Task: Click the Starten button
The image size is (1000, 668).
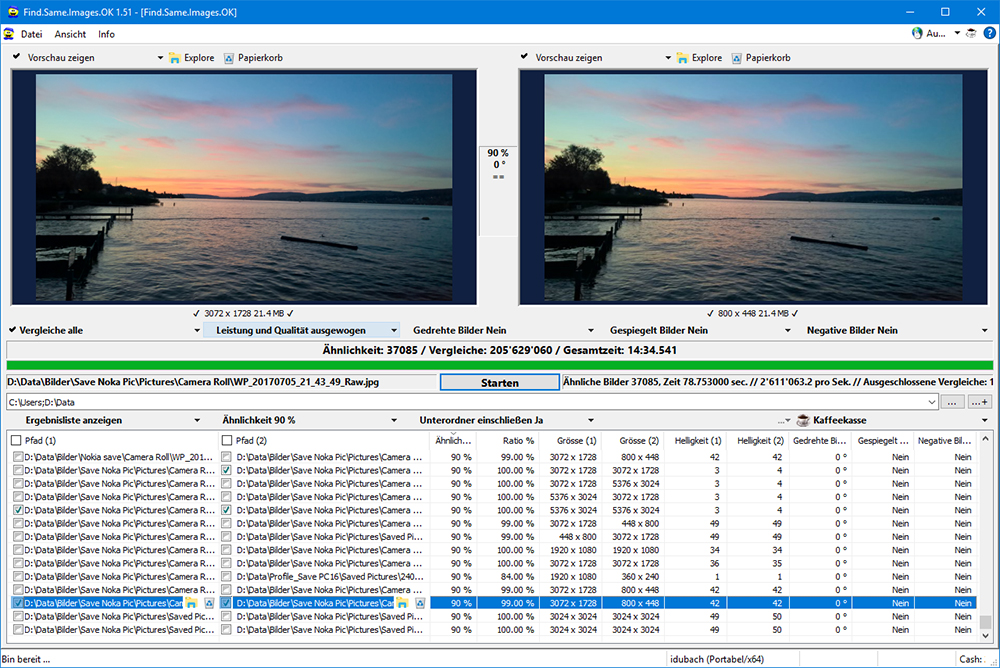Action: coord(500,382)
